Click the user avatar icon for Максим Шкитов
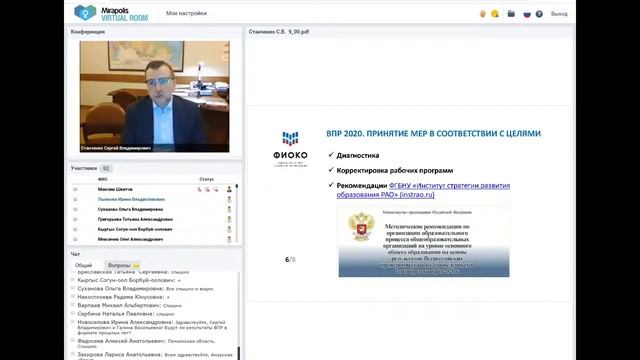The height and width of the screenshot is (360, 640). [x=229, y=189]
